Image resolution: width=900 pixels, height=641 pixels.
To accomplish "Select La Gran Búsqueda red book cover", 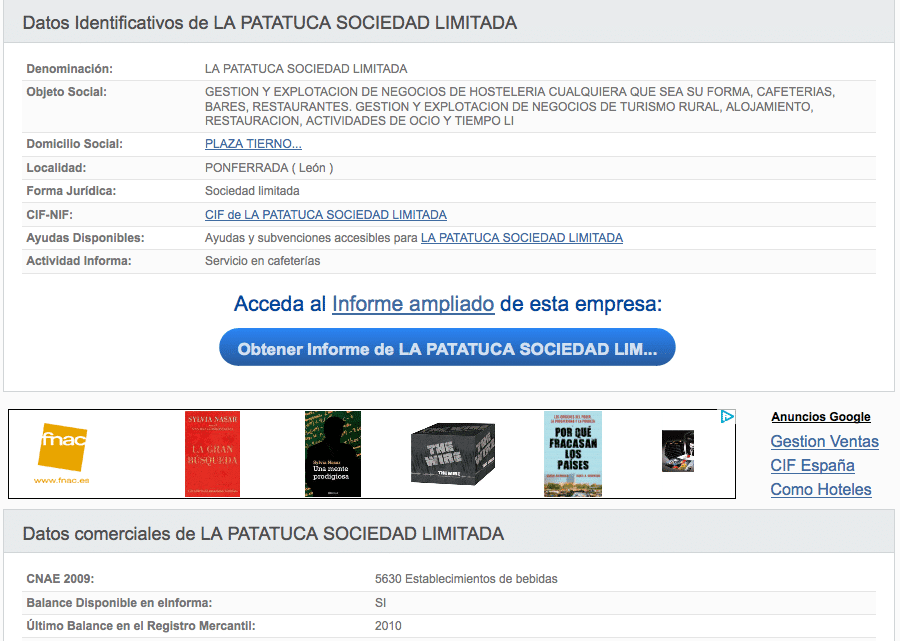I will point(212,454).
